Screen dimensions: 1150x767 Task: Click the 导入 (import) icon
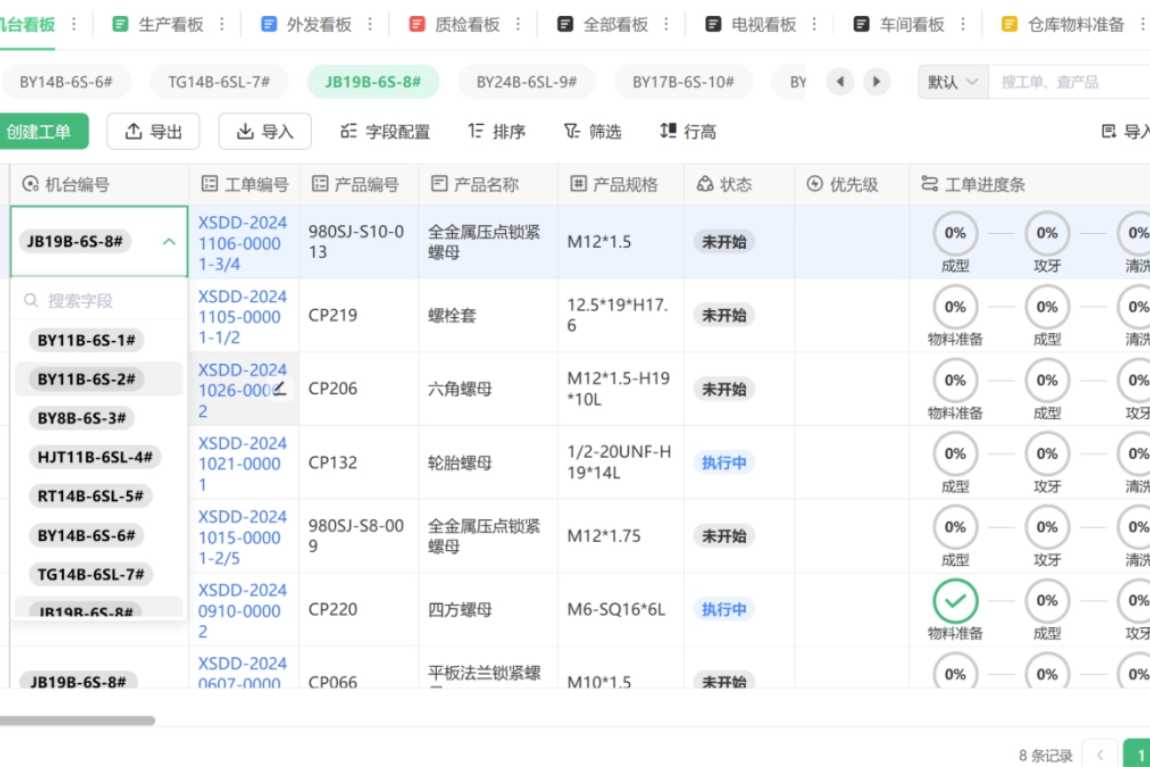pyautogui.click(x=265, y=130)
